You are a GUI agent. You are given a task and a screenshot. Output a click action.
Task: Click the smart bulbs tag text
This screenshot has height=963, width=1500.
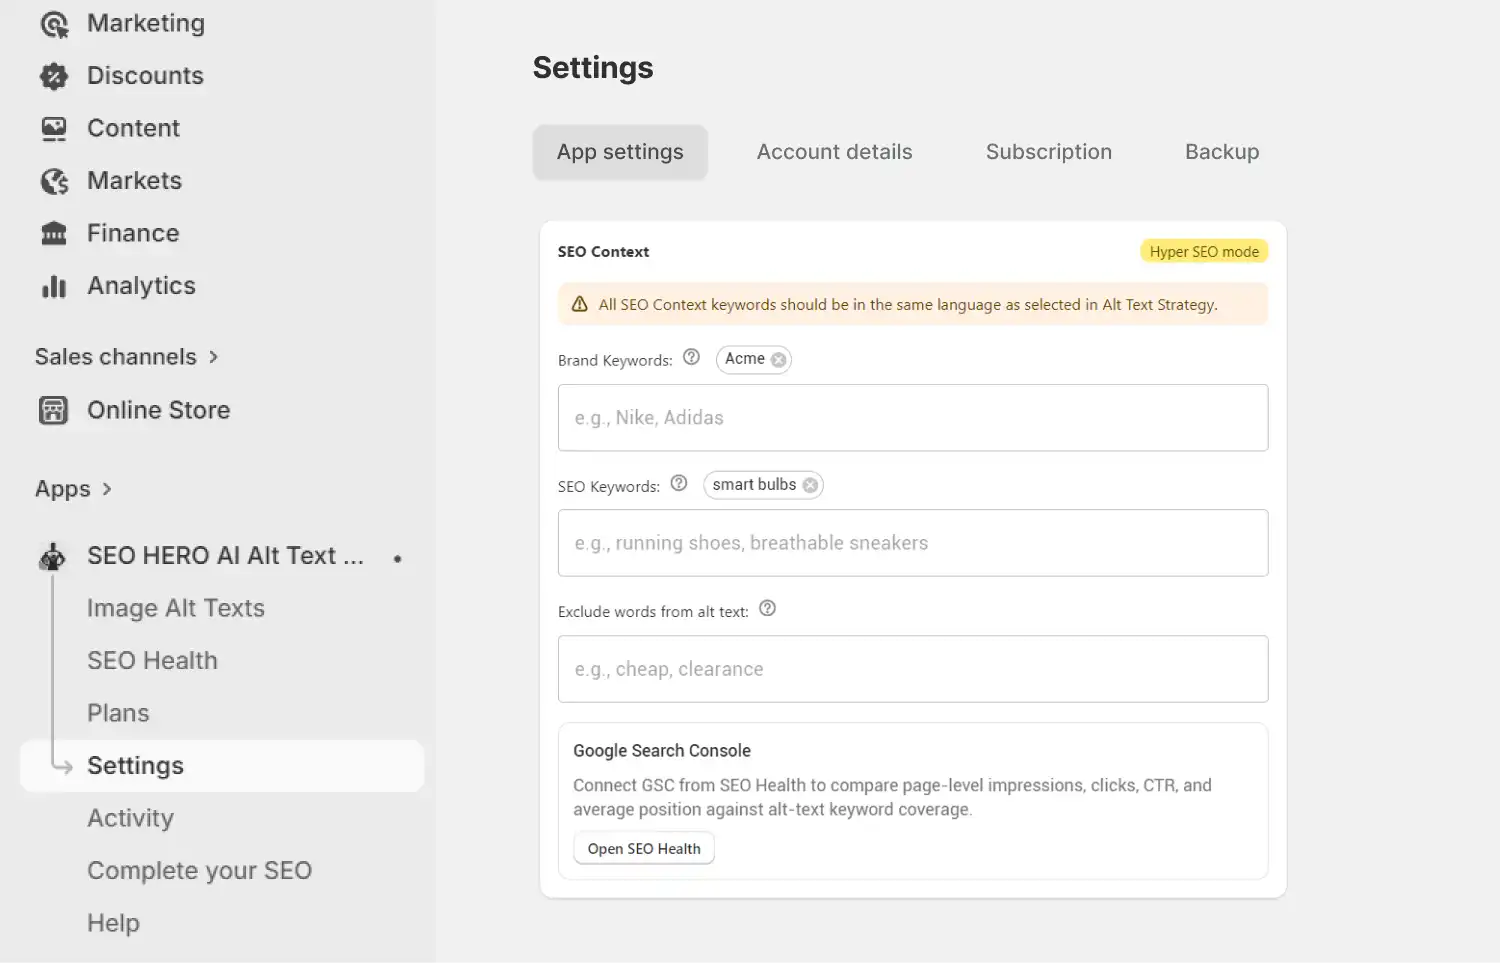tap(754, 485)
